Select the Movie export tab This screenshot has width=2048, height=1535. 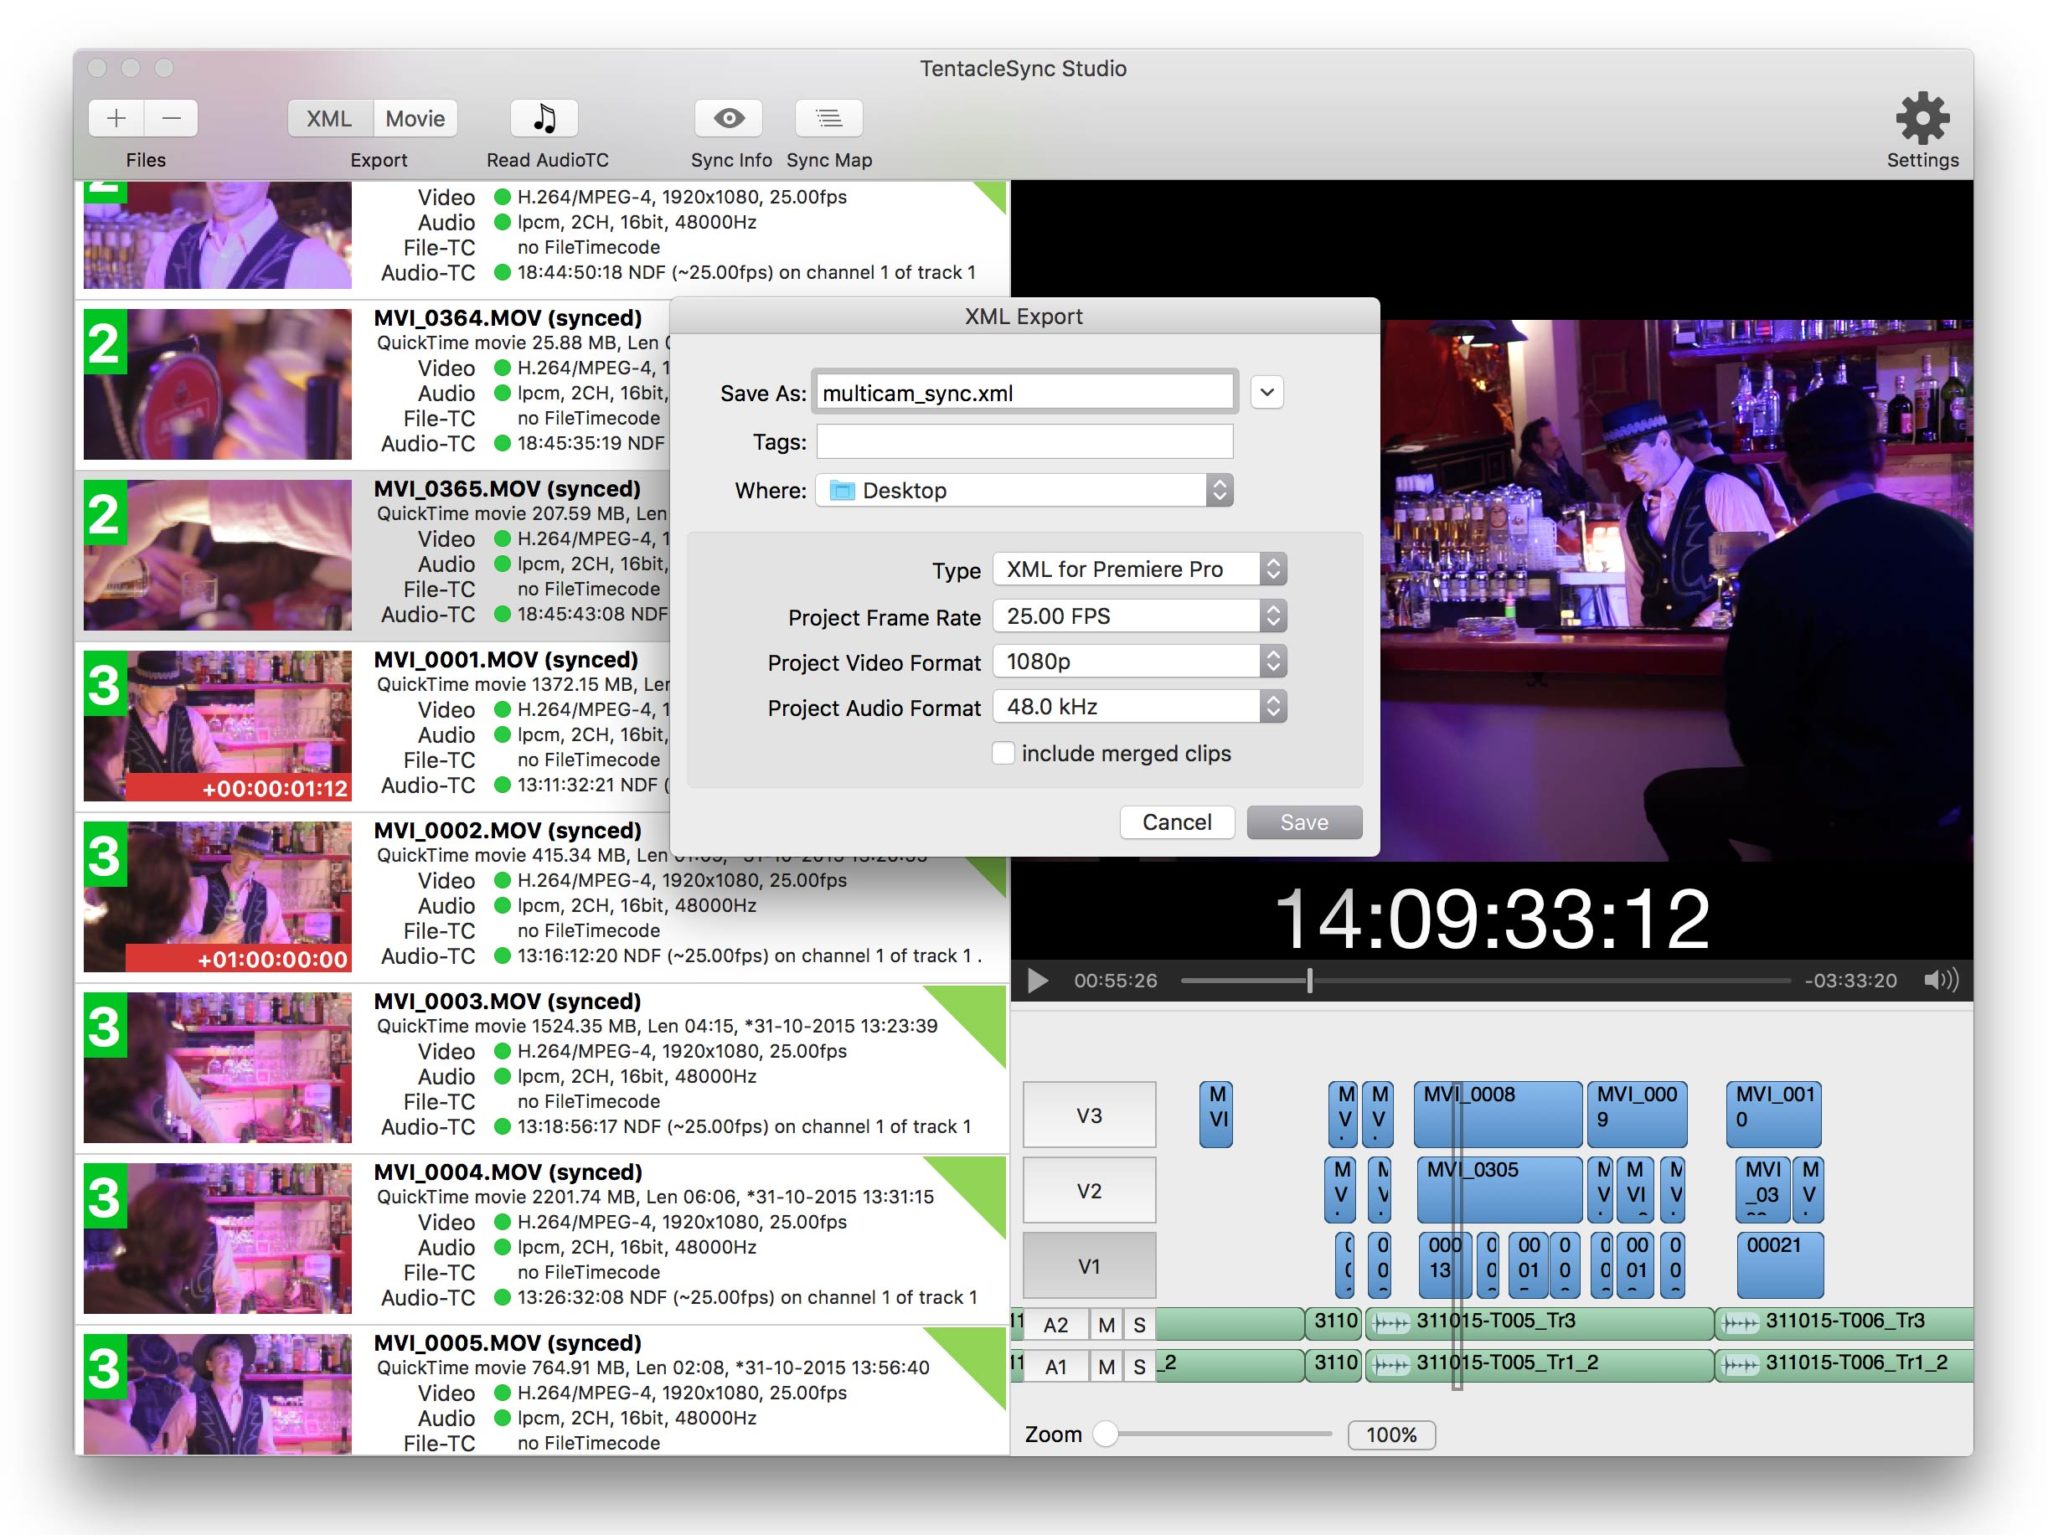coord(415,118)
